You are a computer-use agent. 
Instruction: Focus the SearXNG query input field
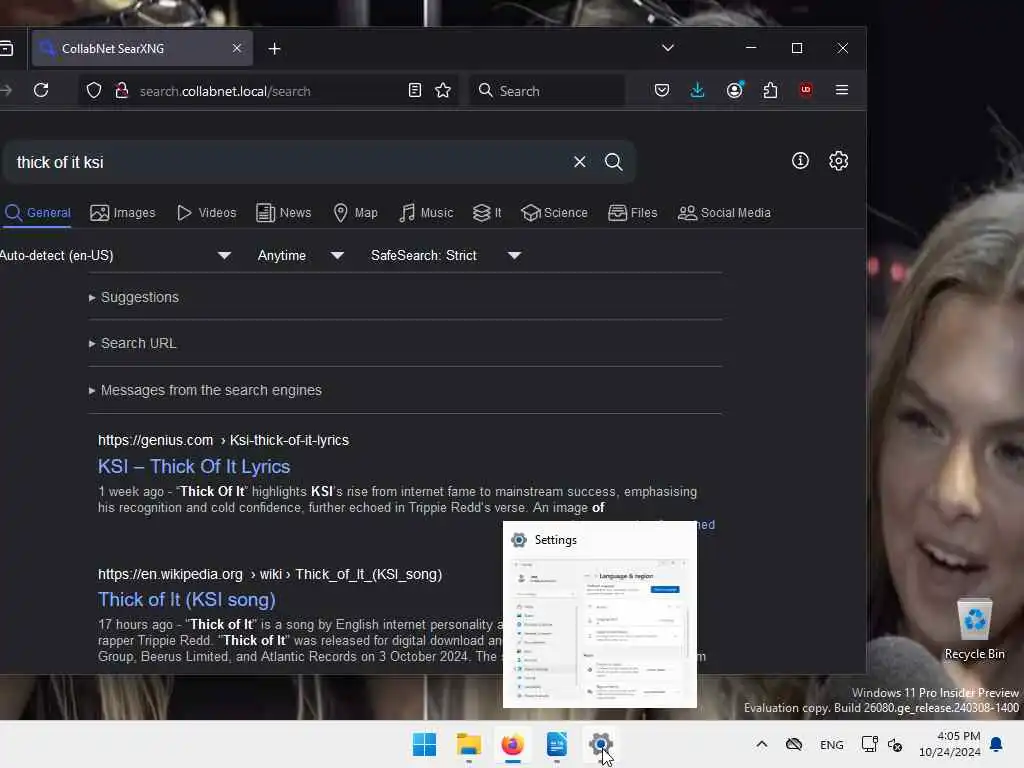coord(287,162)
